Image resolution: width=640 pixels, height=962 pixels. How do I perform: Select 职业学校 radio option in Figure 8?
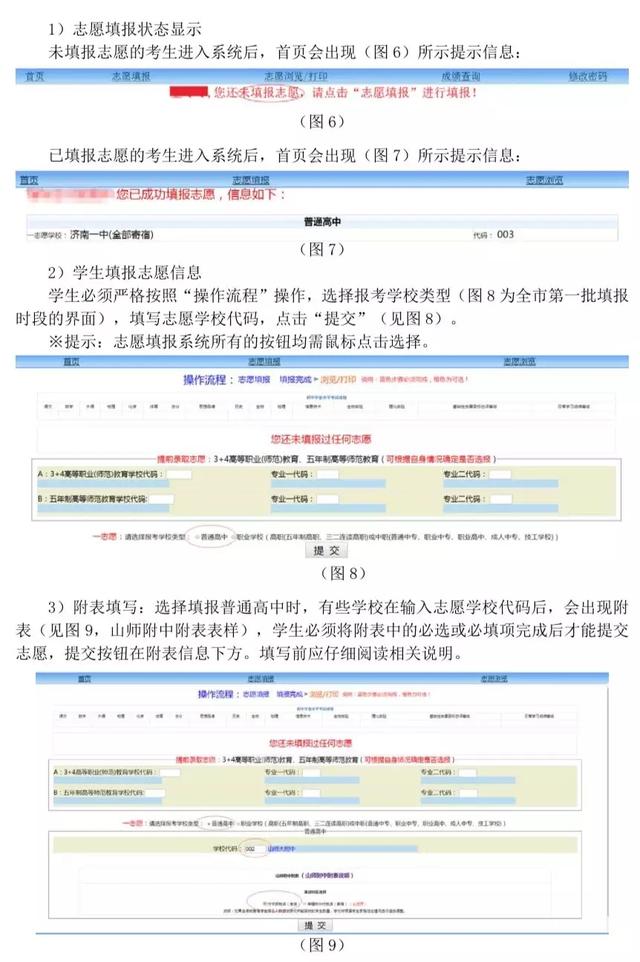coord(233,537)
